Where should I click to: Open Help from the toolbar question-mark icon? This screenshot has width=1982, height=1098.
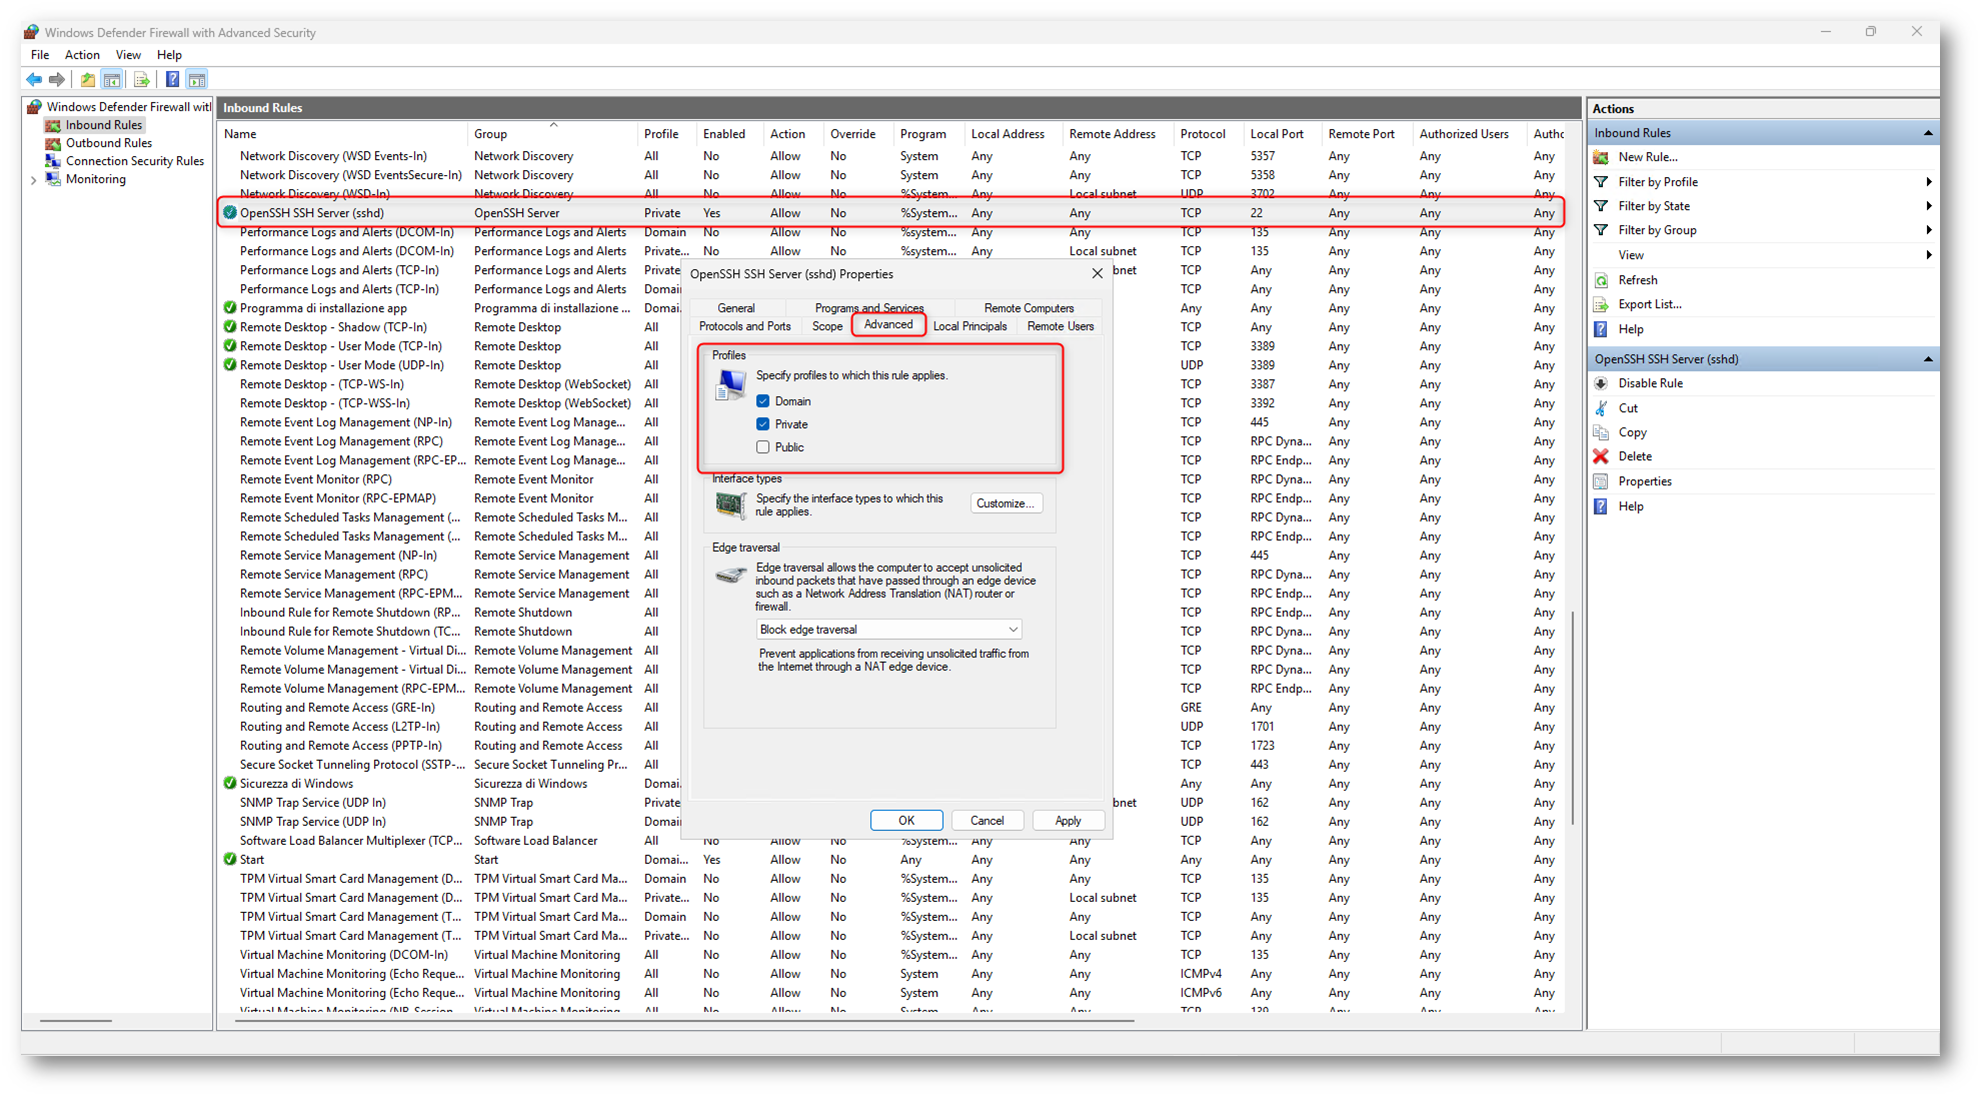172,80
